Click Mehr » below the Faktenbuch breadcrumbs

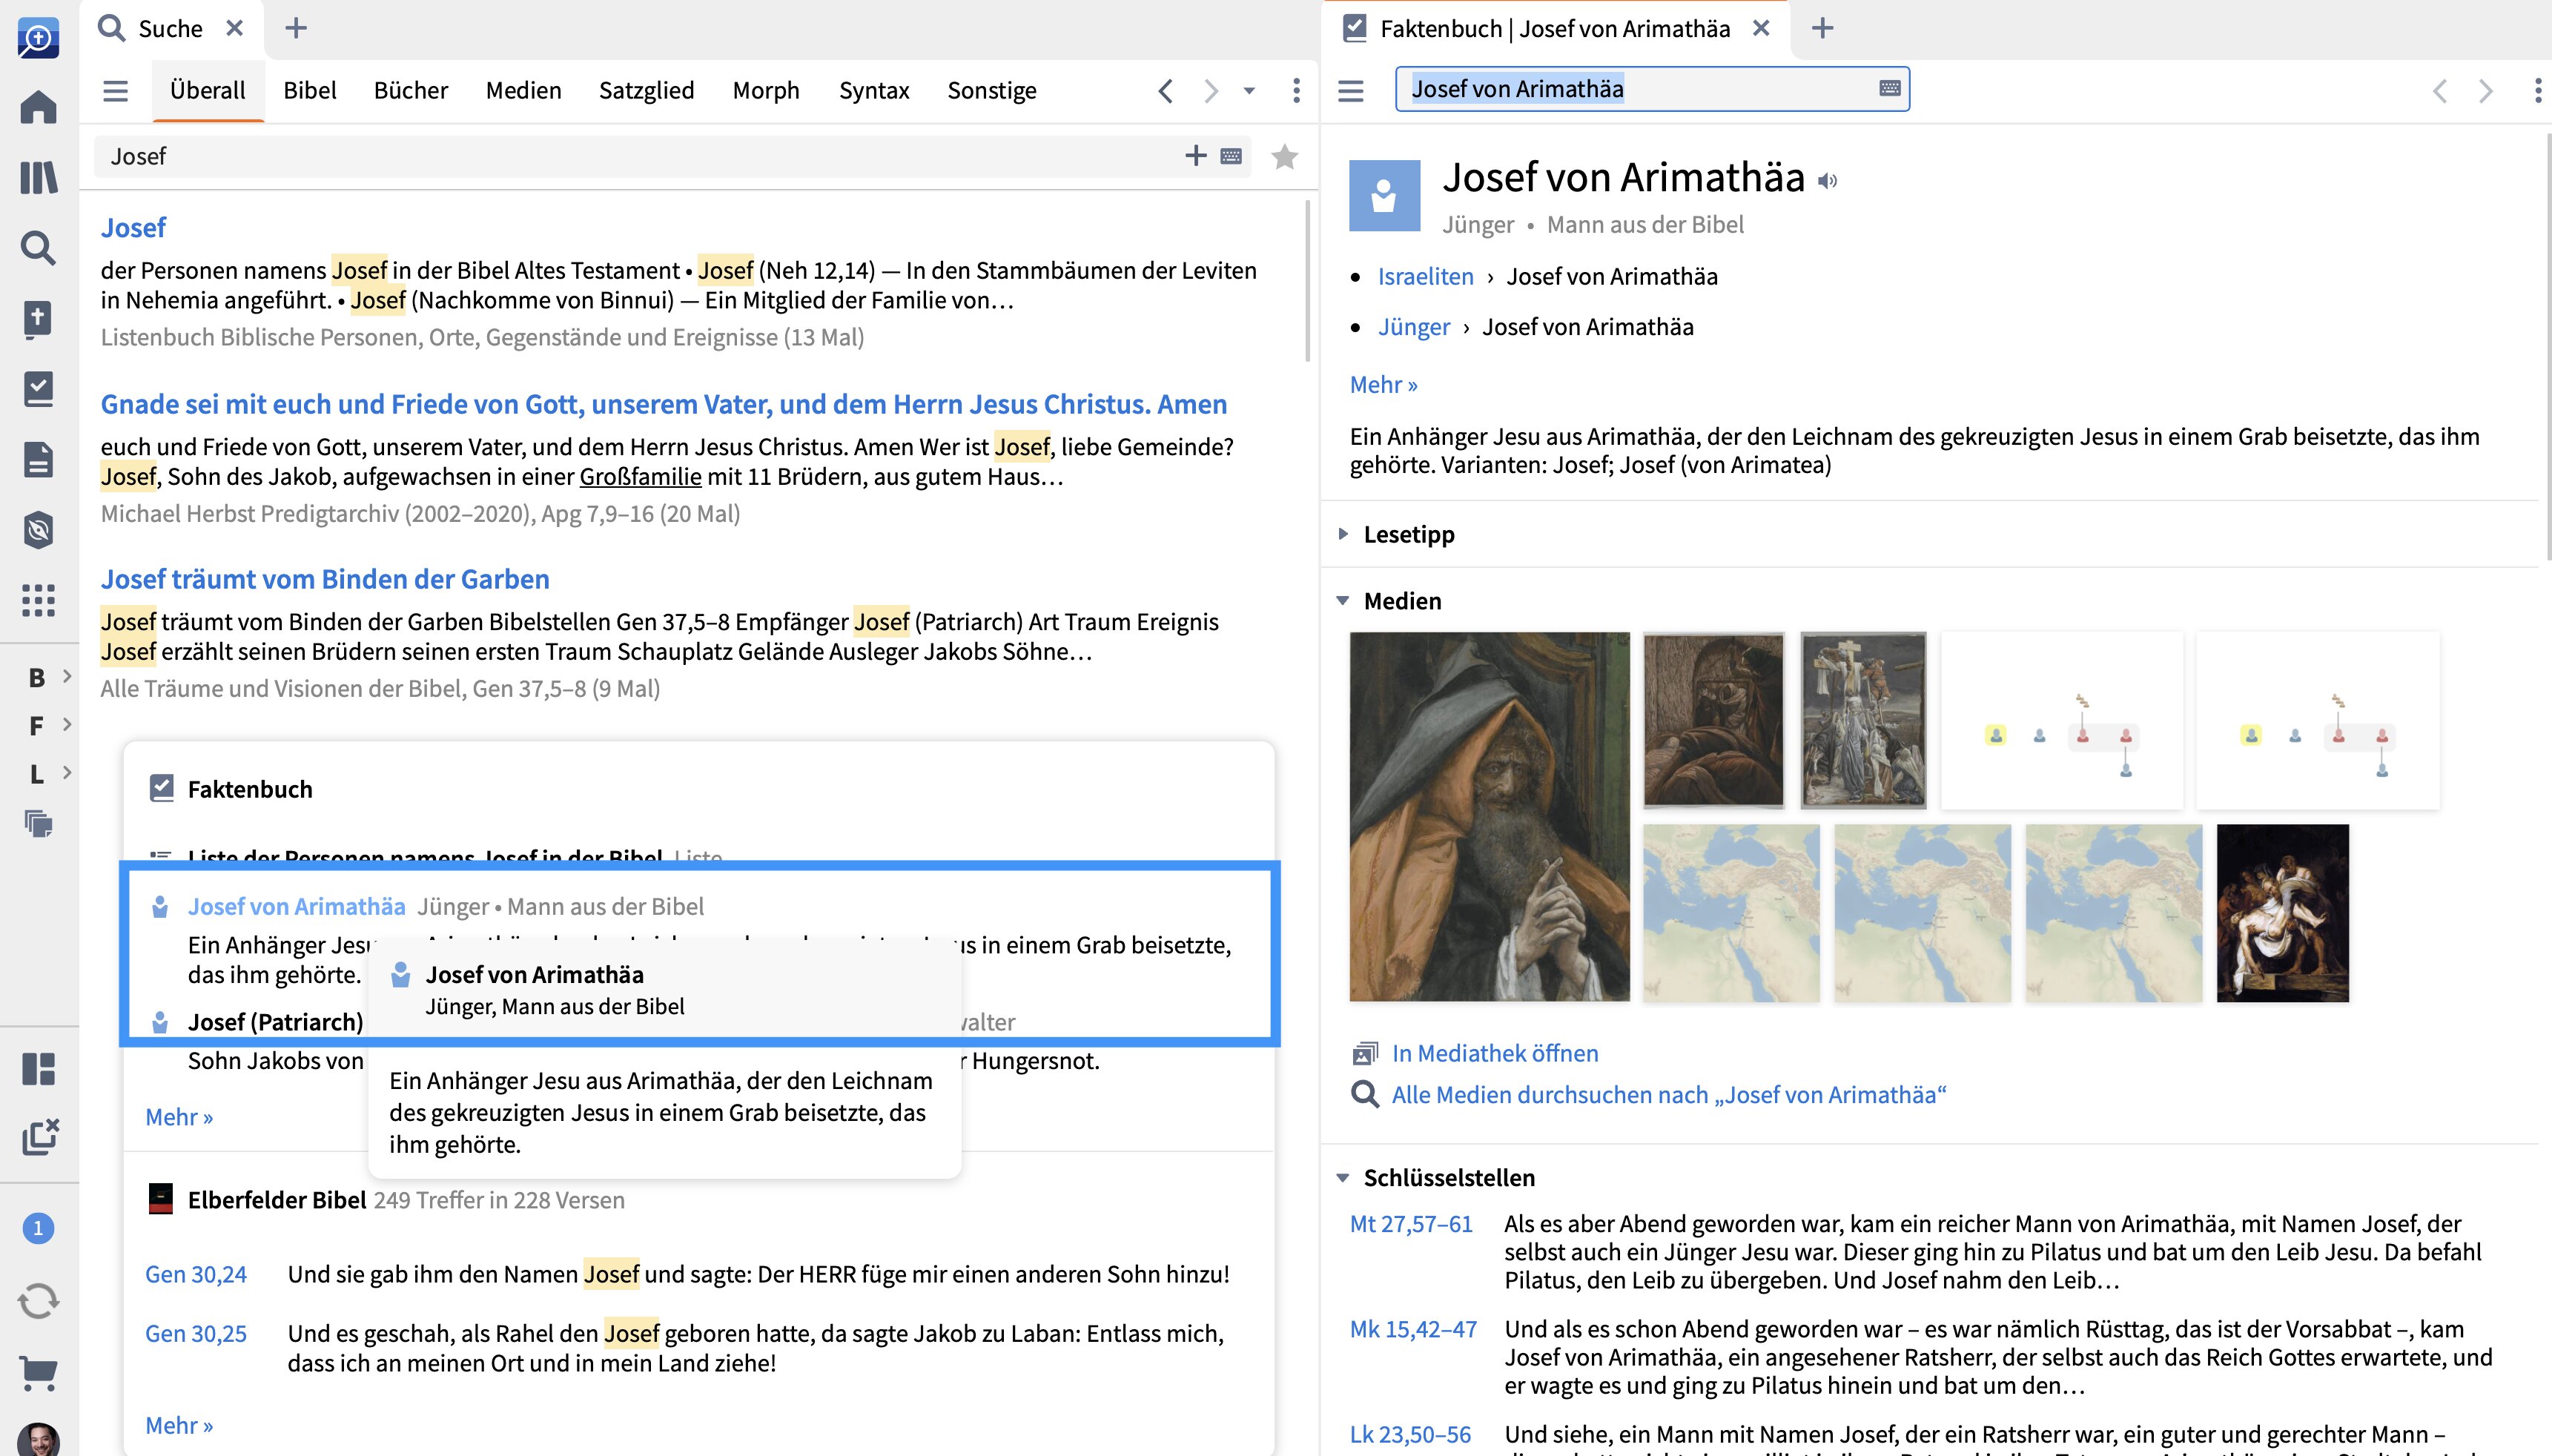1383,385
